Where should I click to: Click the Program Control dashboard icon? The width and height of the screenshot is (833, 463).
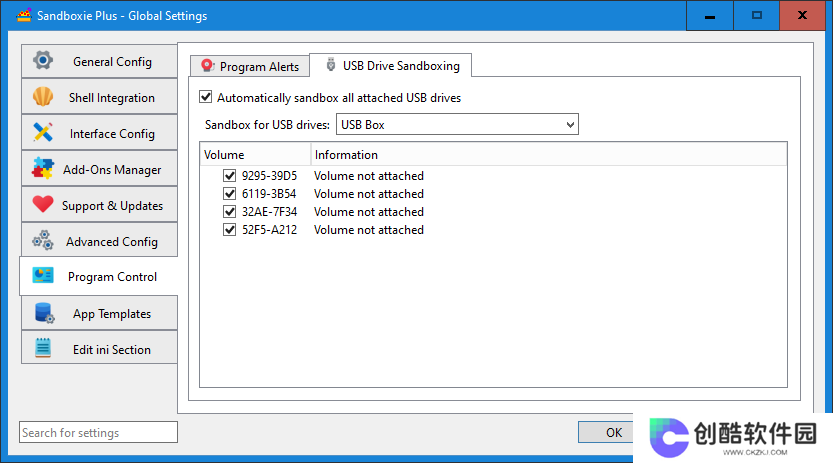pyautogui.click(x=43, y=276)
